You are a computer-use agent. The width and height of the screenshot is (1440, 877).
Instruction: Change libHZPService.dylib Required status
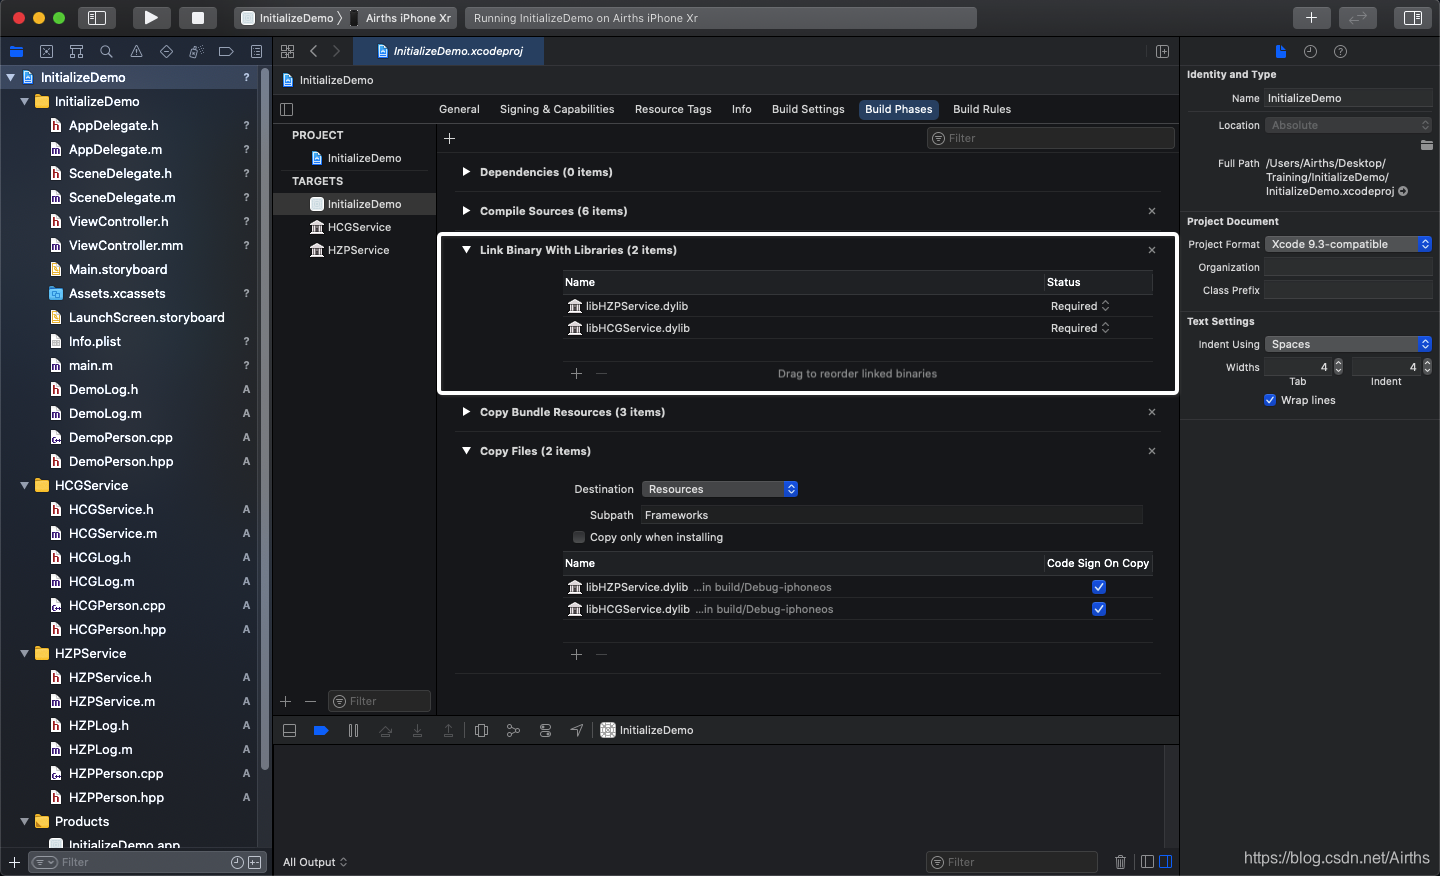[x=1080, y=306]
